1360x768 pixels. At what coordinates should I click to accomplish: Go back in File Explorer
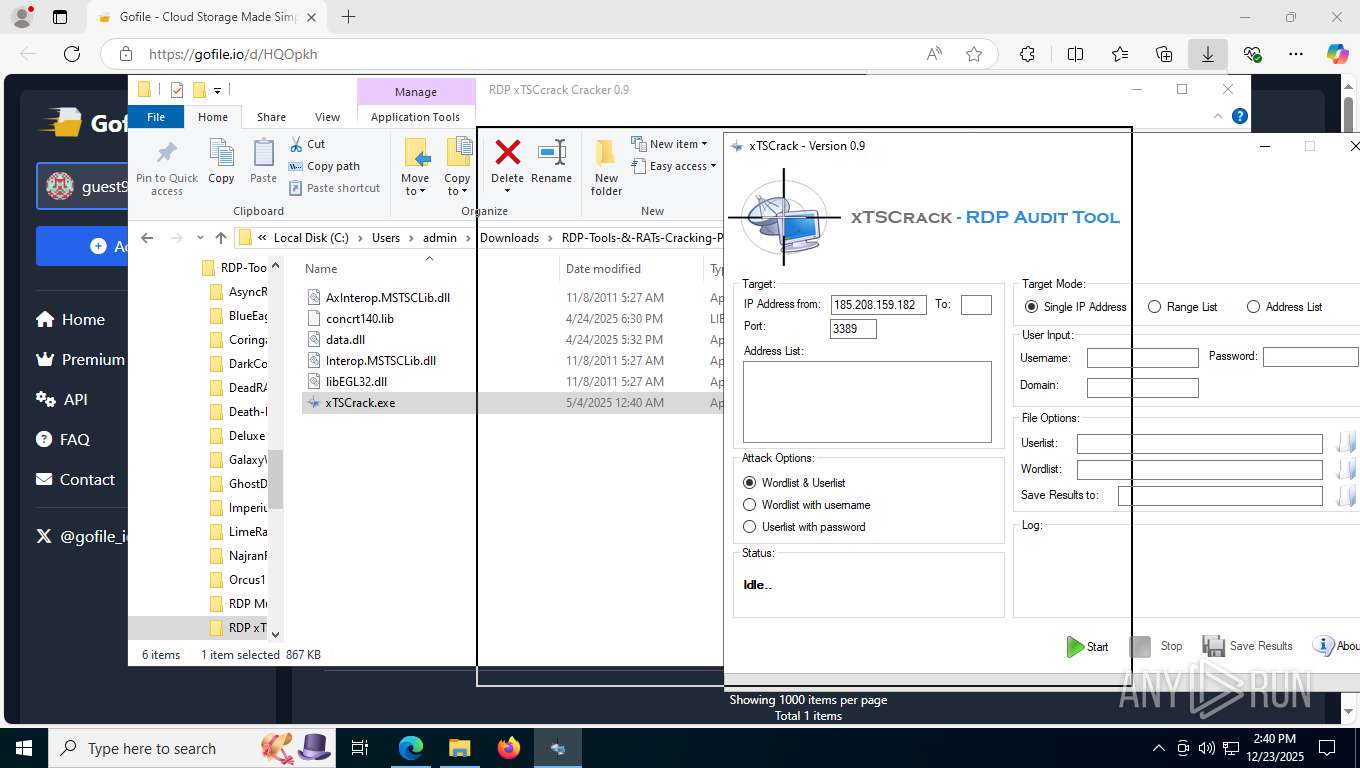(148, 238)
